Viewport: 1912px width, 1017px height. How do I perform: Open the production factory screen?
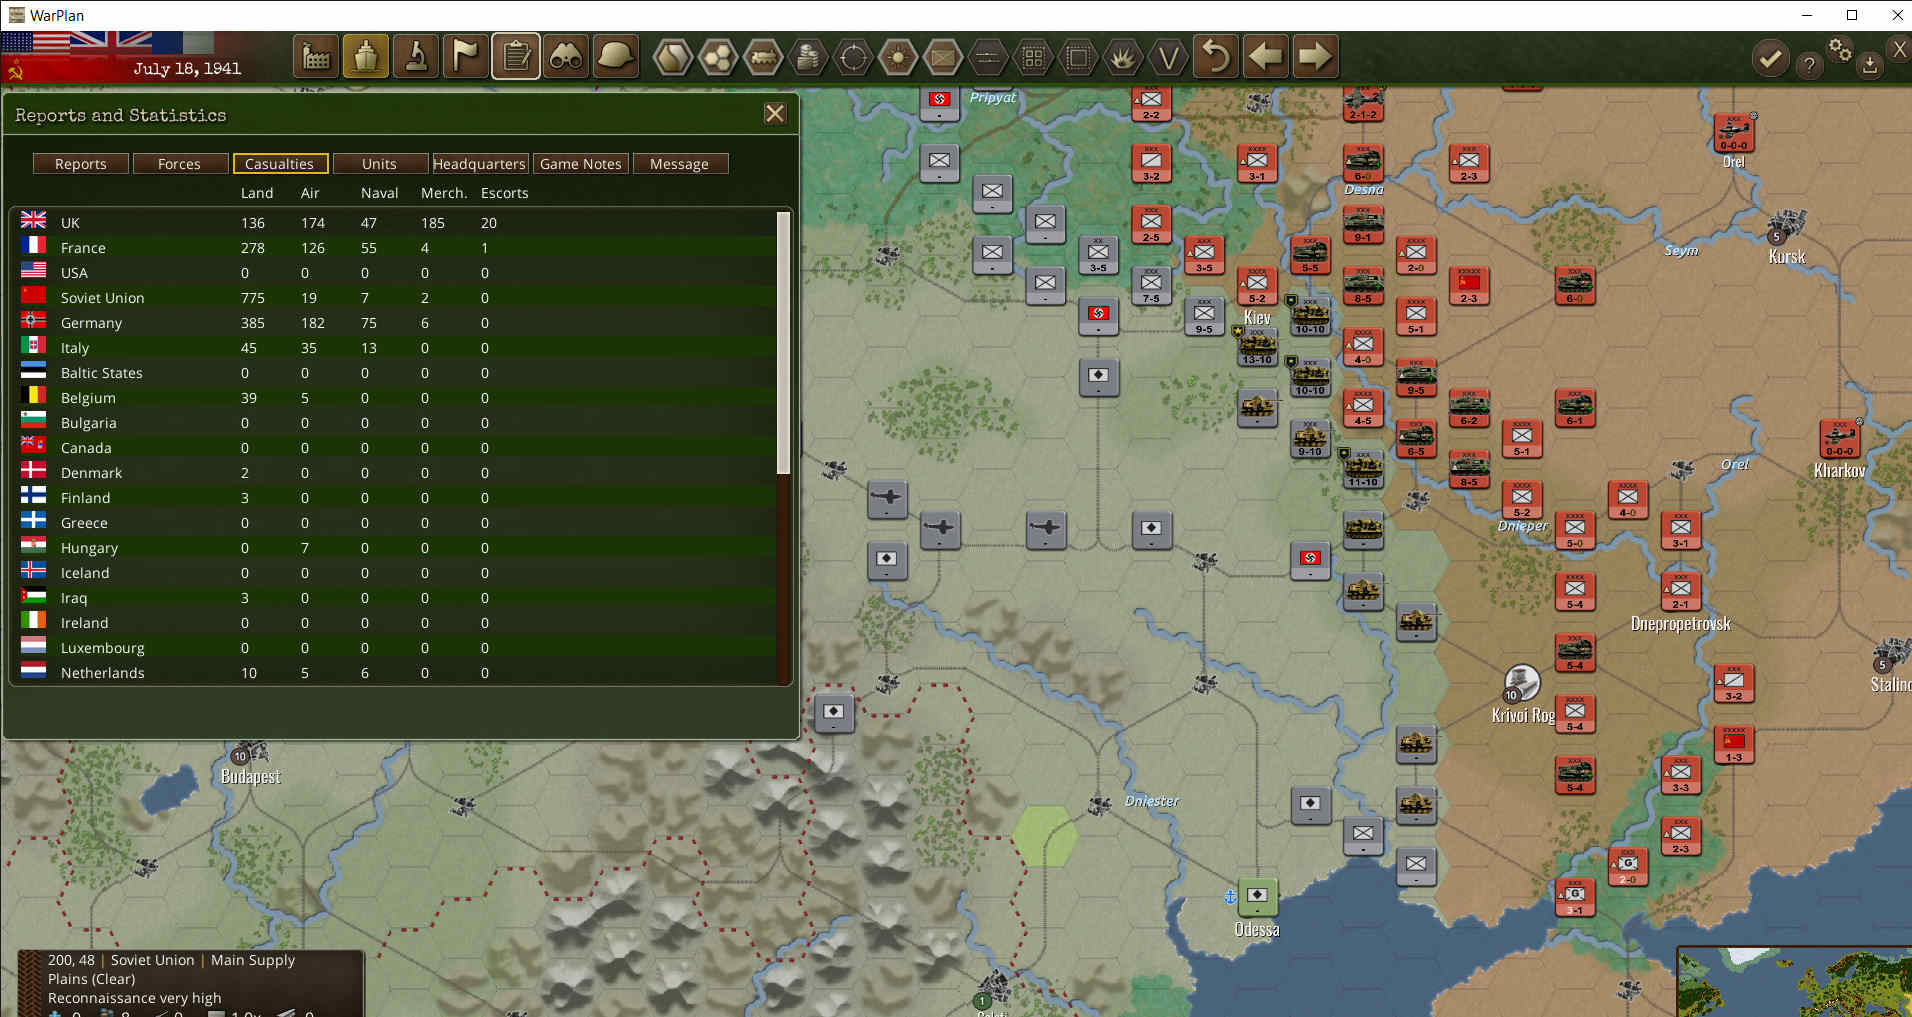tap(316, 57)
